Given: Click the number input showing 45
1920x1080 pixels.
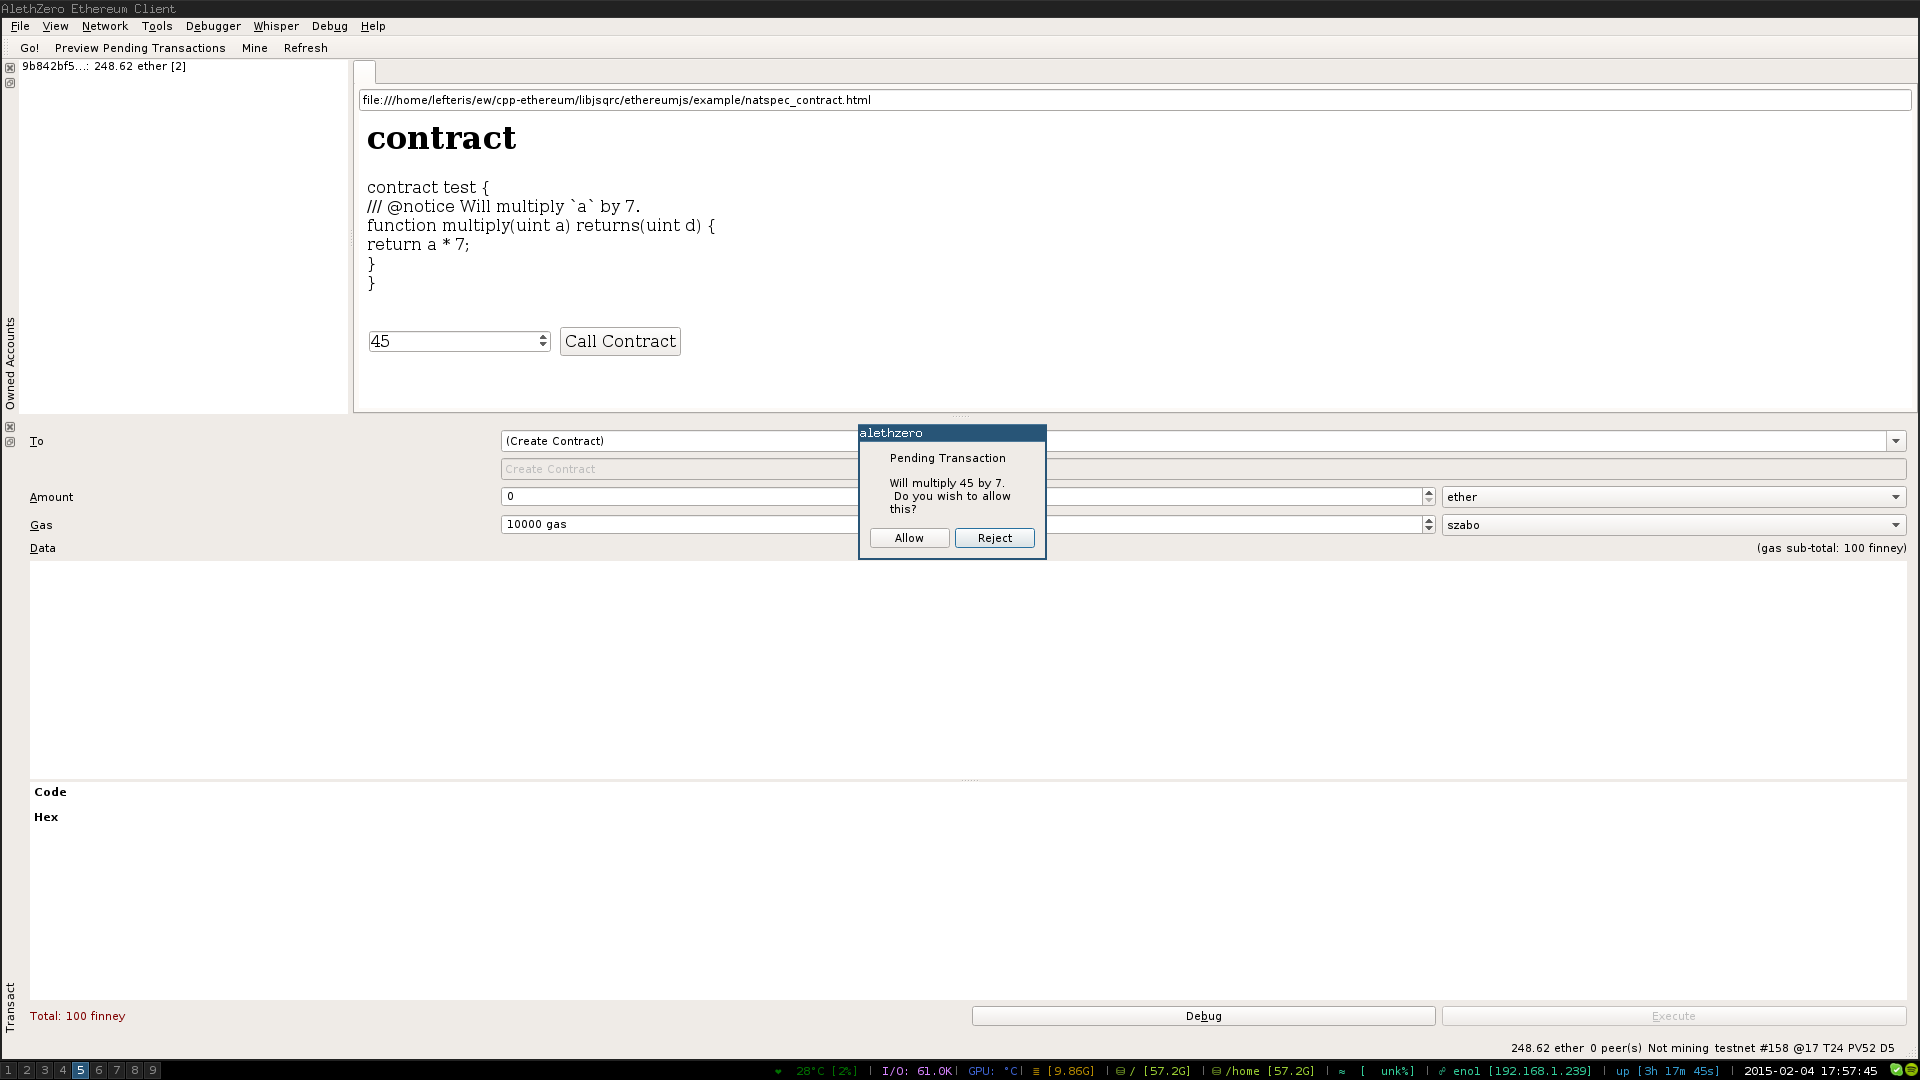Looking at the screenshot, I should pyautogui.click(x=452, y=341).
